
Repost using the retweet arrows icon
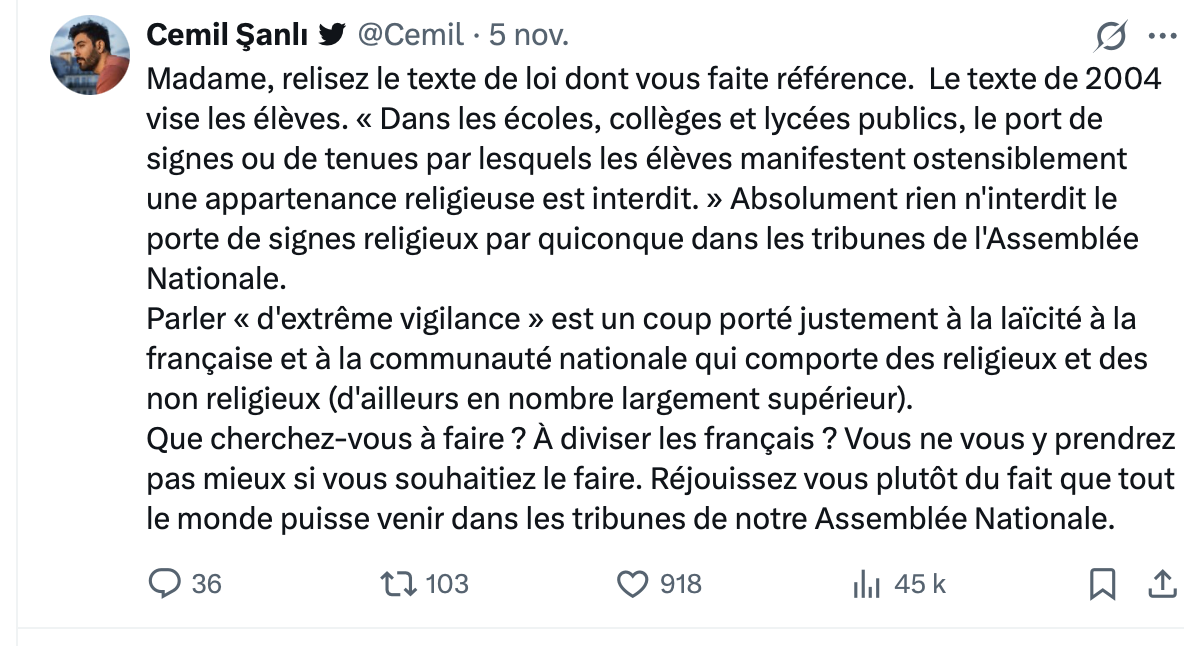(398, 584)
